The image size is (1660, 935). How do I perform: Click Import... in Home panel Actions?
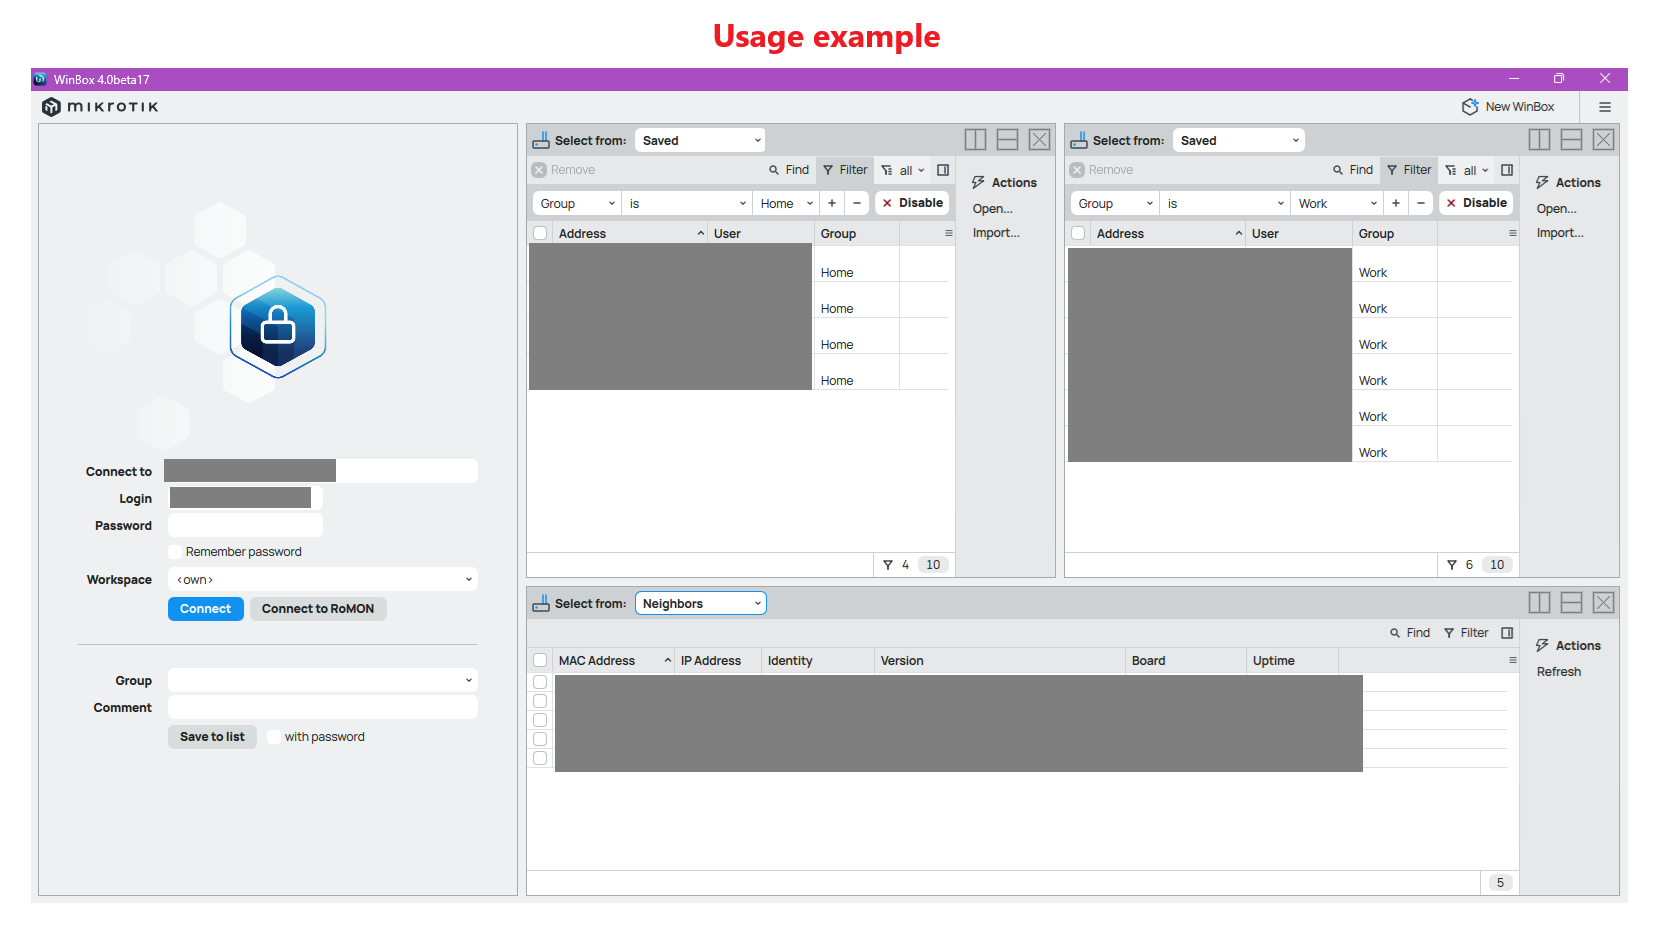click(x=996, y=233)
